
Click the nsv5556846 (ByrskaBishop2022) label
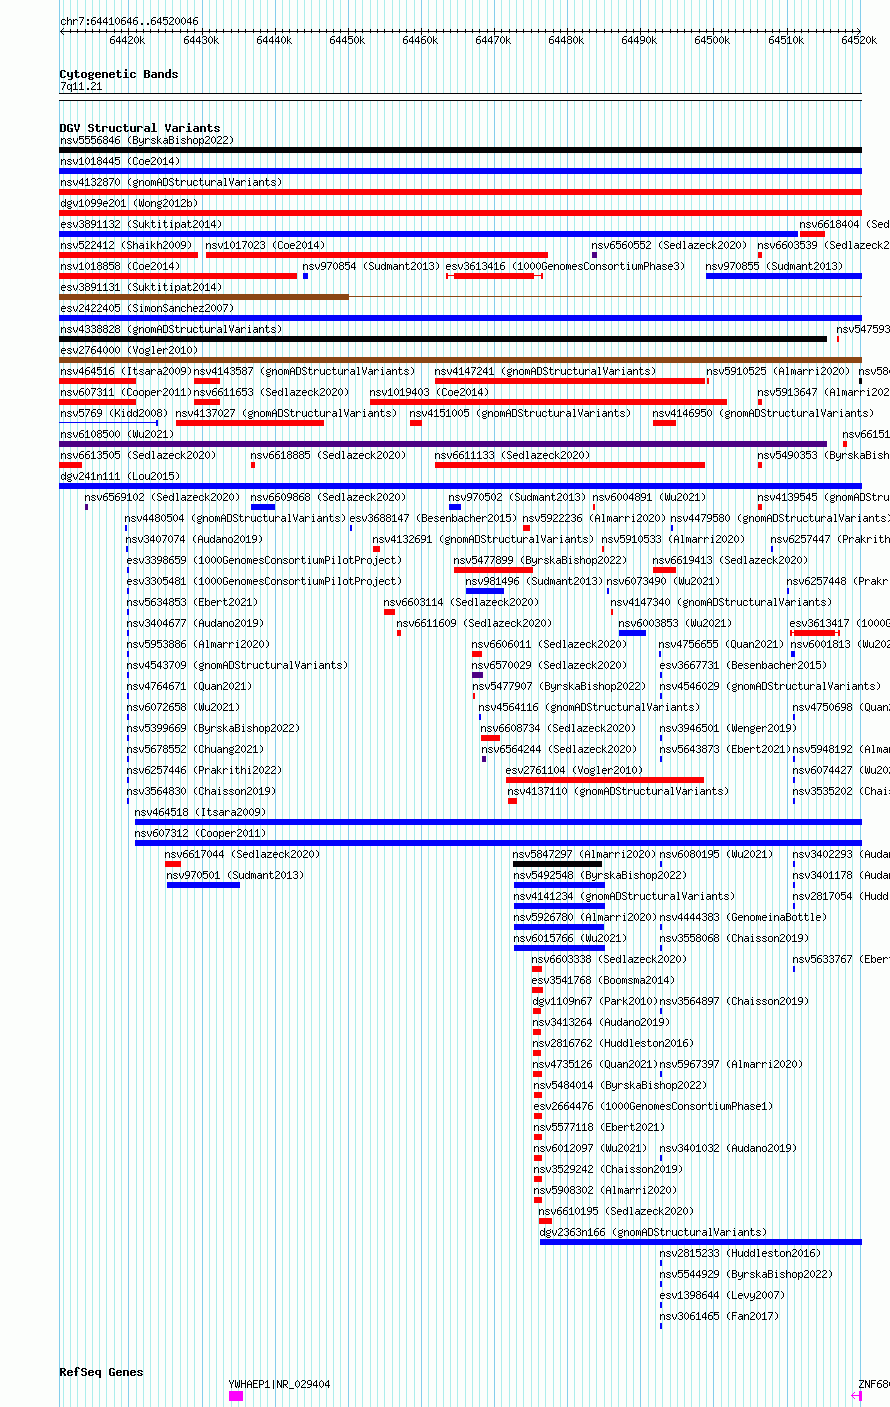click(x=146, y=140)
